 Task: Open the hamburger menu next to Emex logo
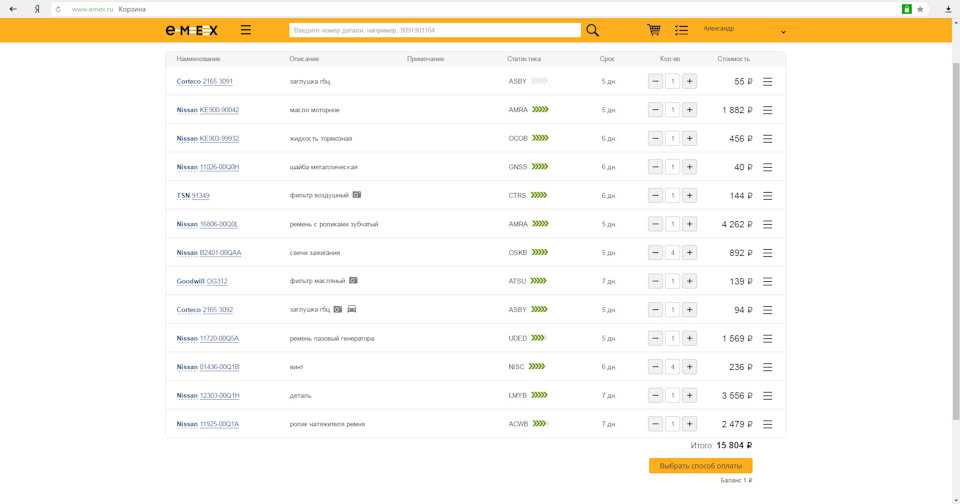coord(246,30)
